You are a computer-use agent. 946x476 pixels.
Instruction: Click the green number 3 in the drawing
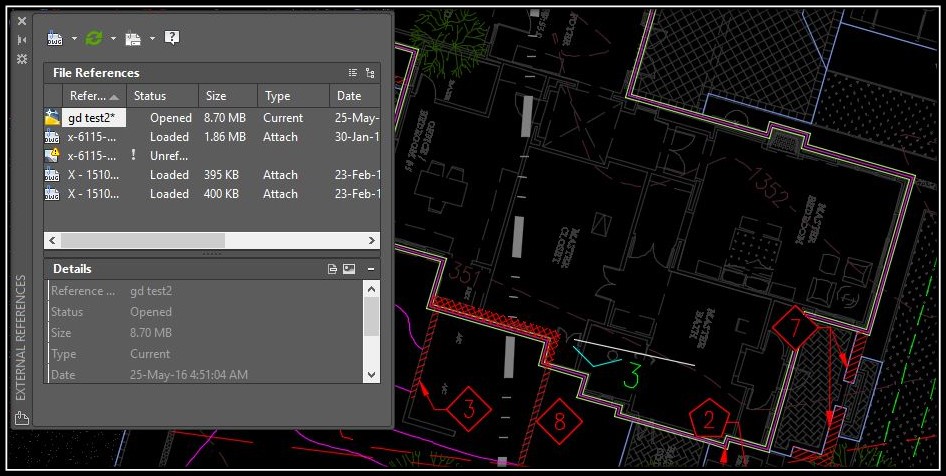(x=630, y=375)
